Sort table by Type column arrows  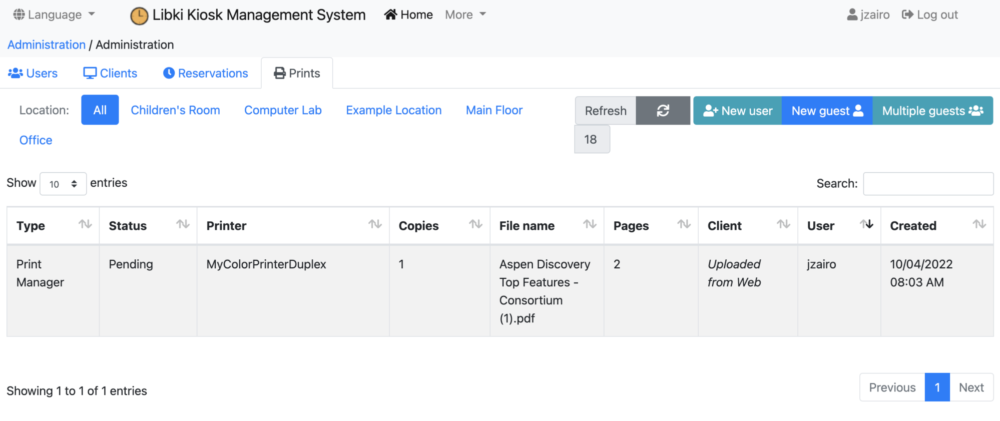click(x=85, y=225)
